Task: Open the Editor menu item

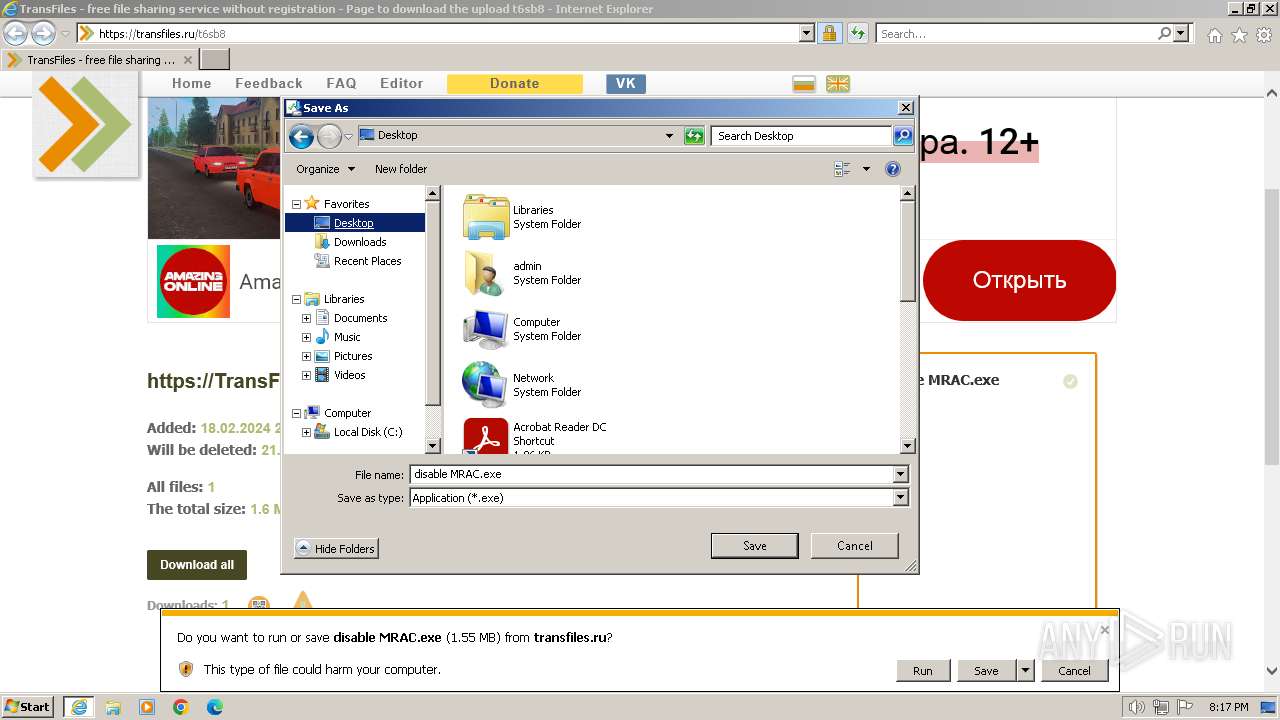Action: (401, 84)
